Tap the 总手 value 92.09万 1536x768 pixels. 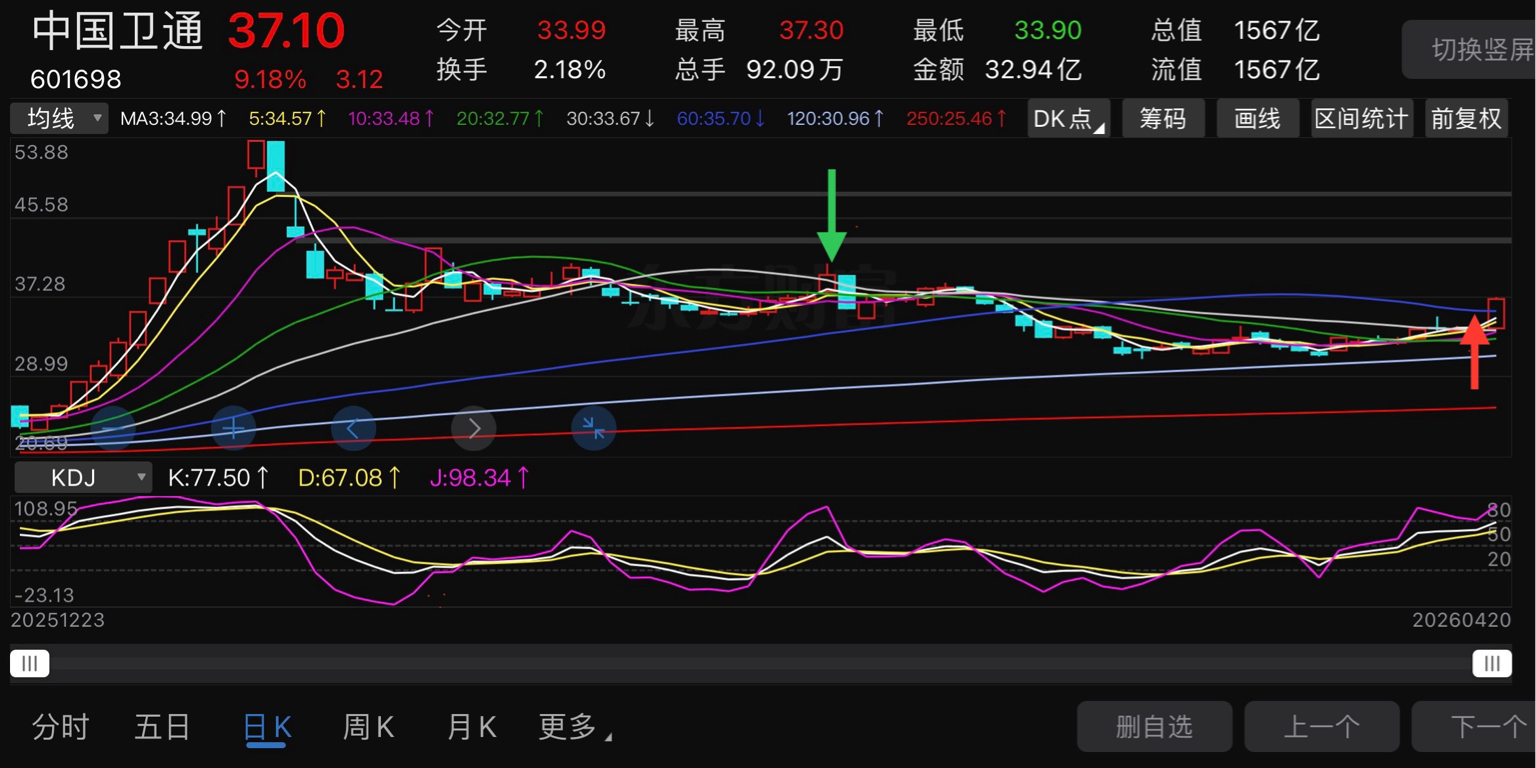tap(795, 70)
